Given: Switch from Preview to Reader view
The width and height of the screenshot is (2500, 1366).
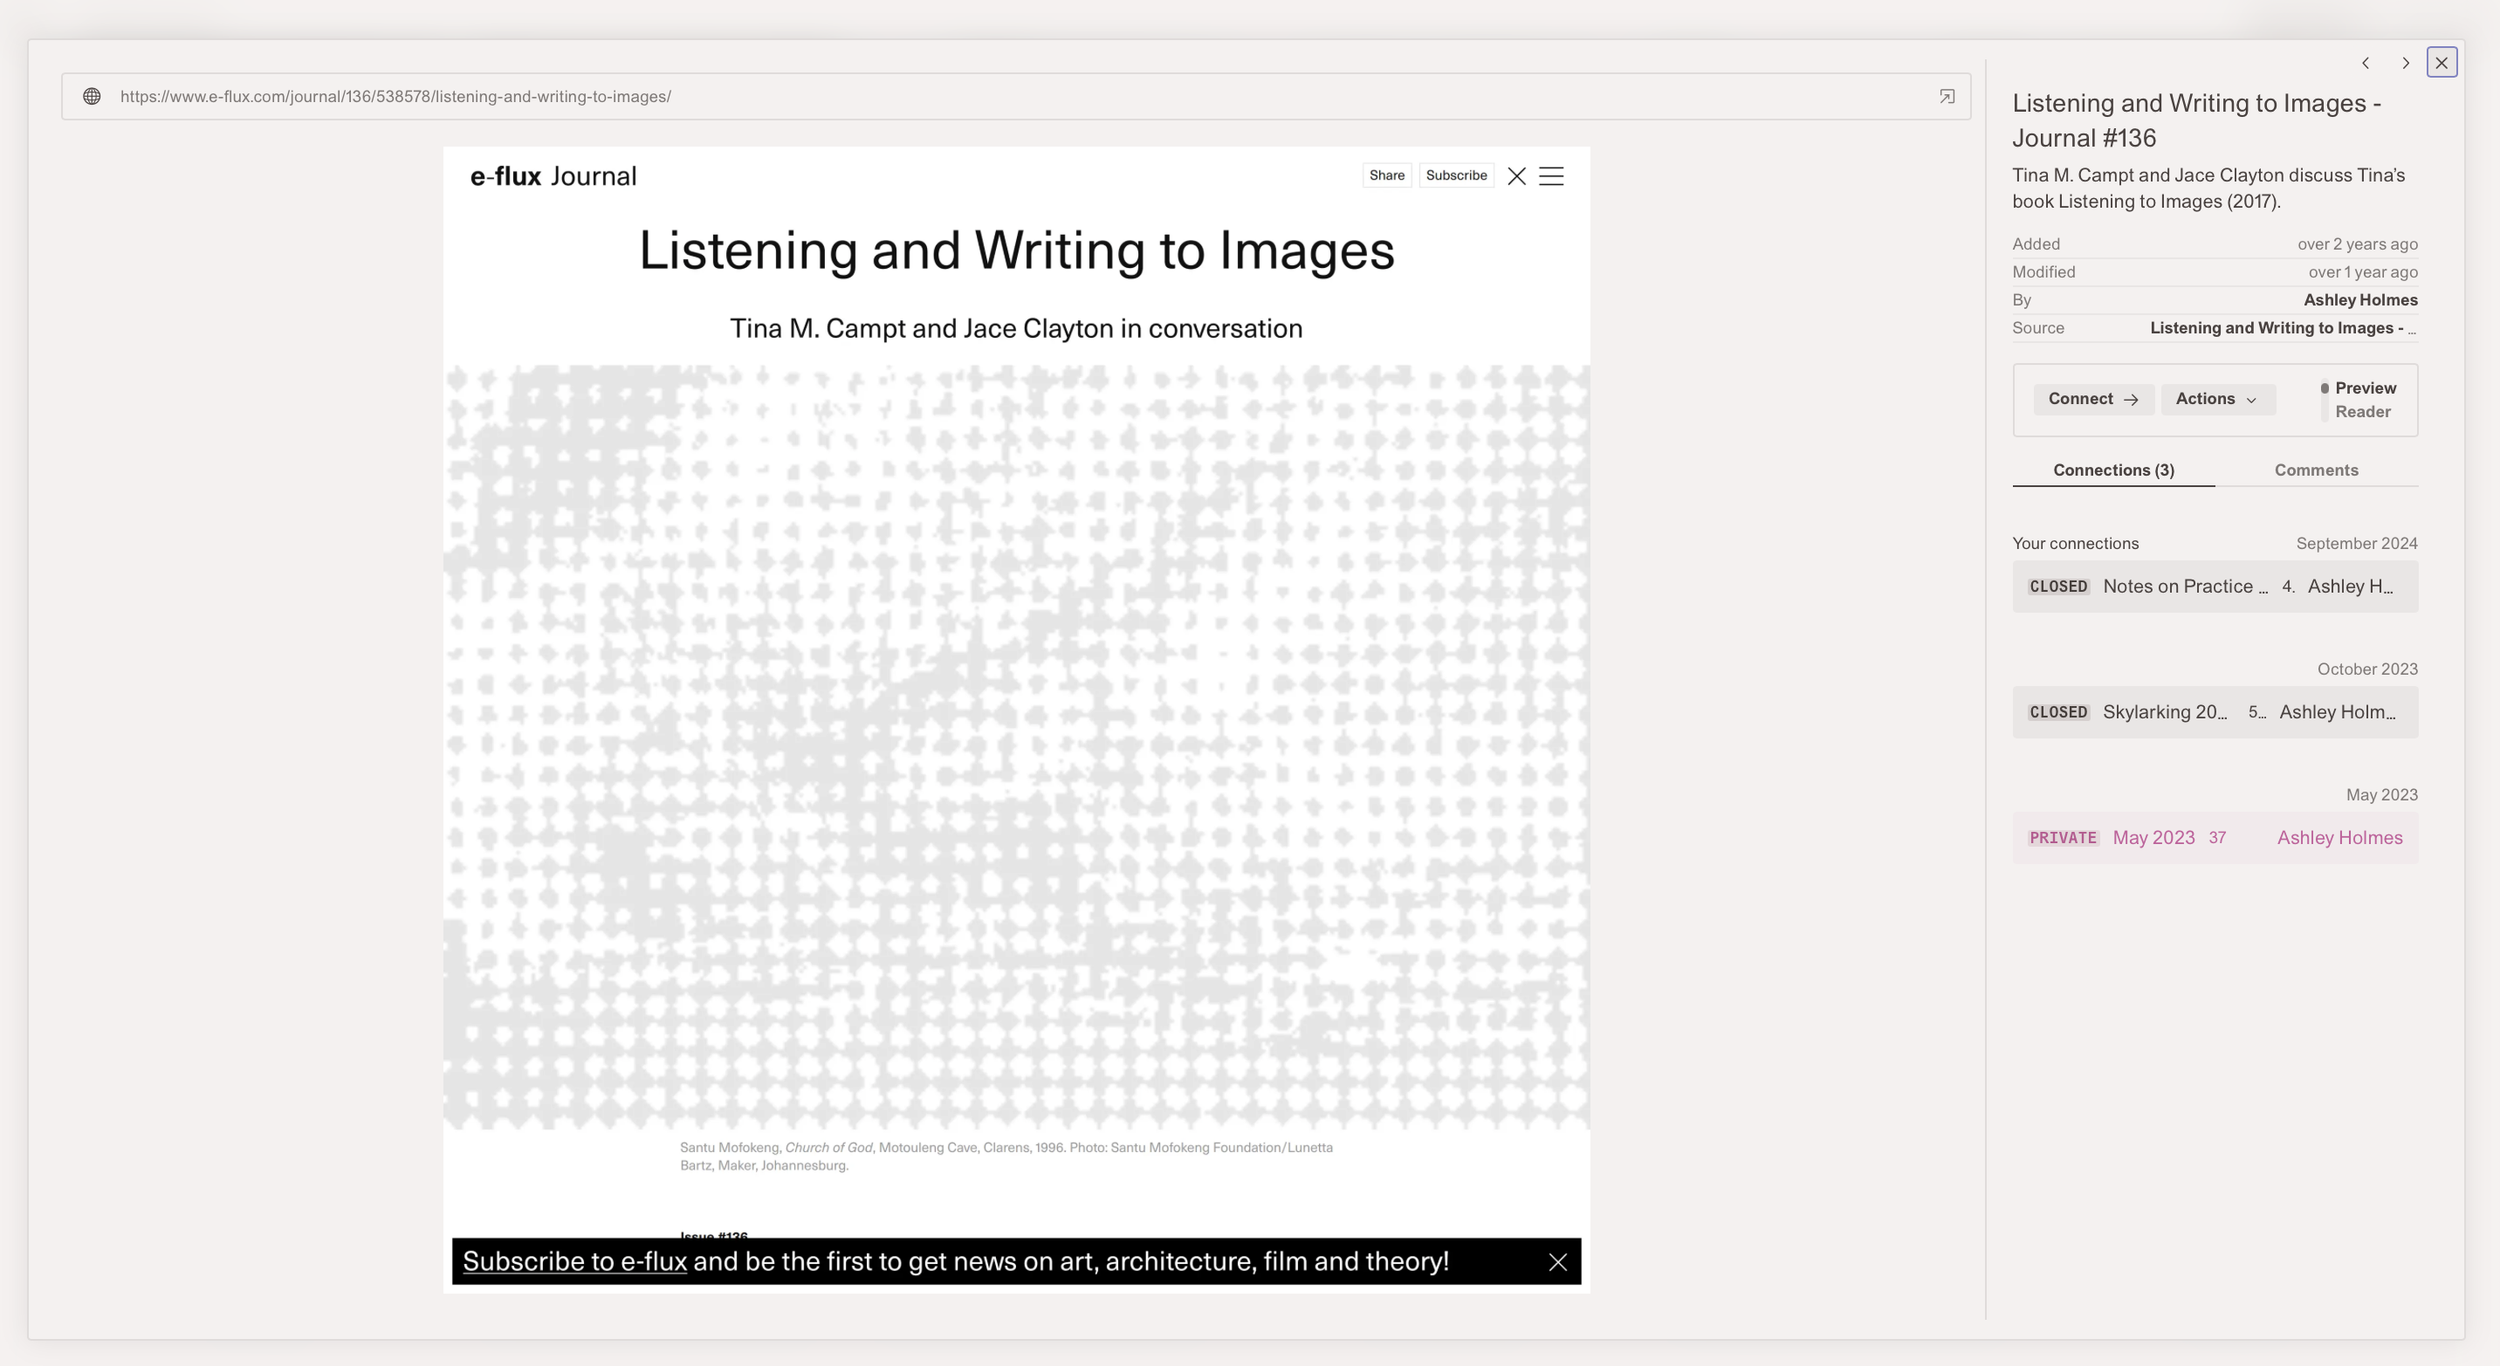Looking at the screenshot, I should click(x=2363, y=411).
